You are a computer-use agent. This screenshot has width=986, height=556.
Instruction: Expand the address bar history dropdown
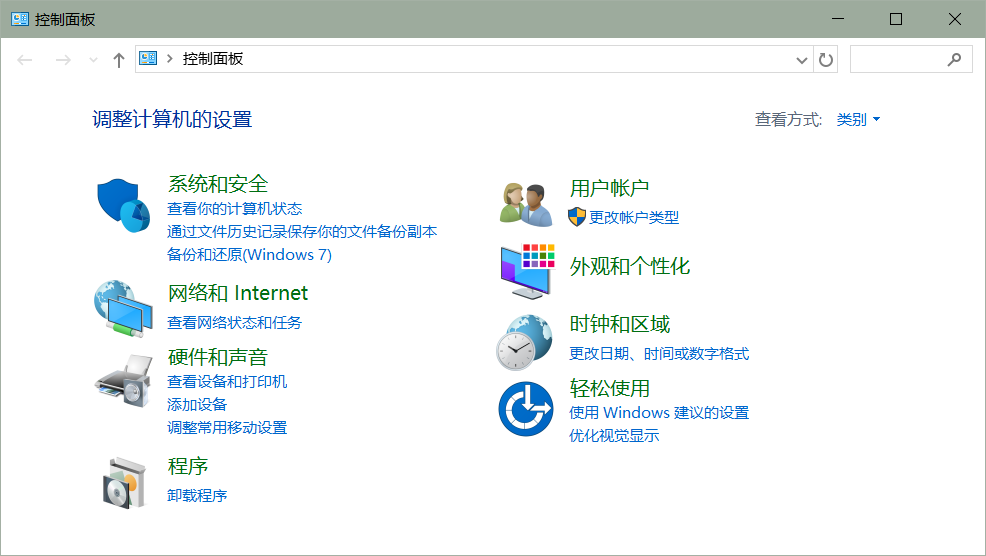click(802, 60)
